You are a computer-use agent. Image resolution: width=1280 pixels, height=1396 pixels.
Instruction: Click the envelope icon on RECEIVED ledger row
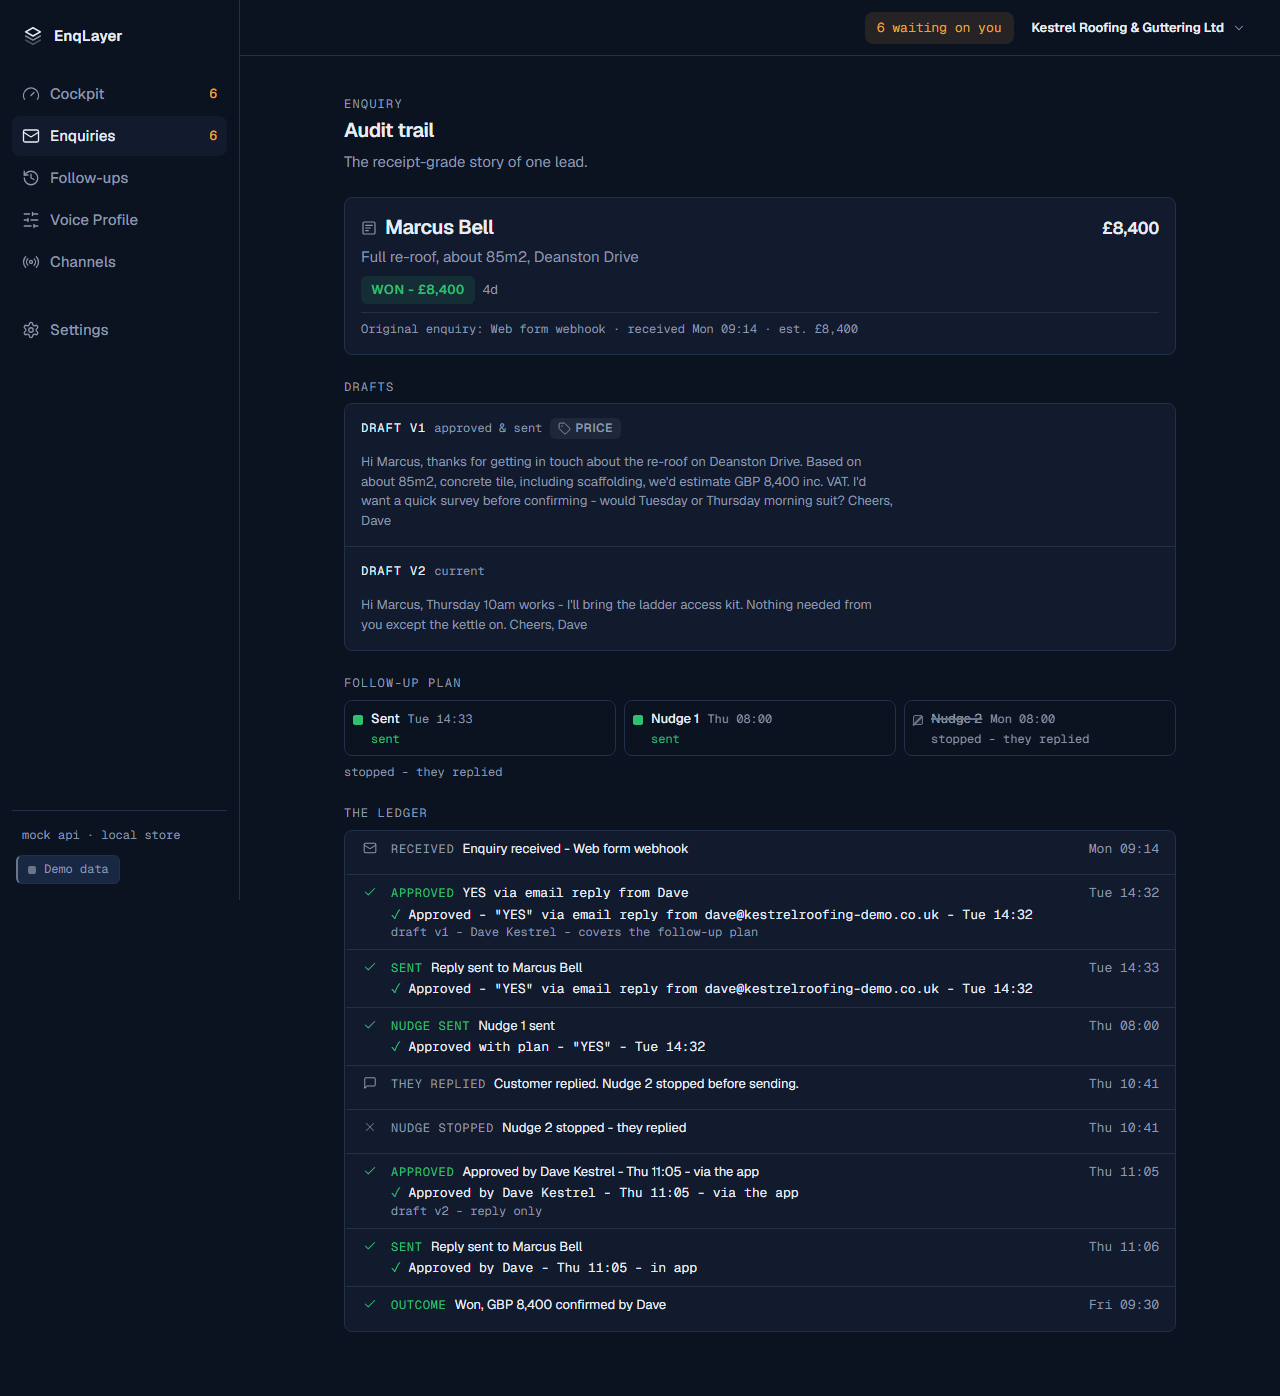[x=370, y=848]
